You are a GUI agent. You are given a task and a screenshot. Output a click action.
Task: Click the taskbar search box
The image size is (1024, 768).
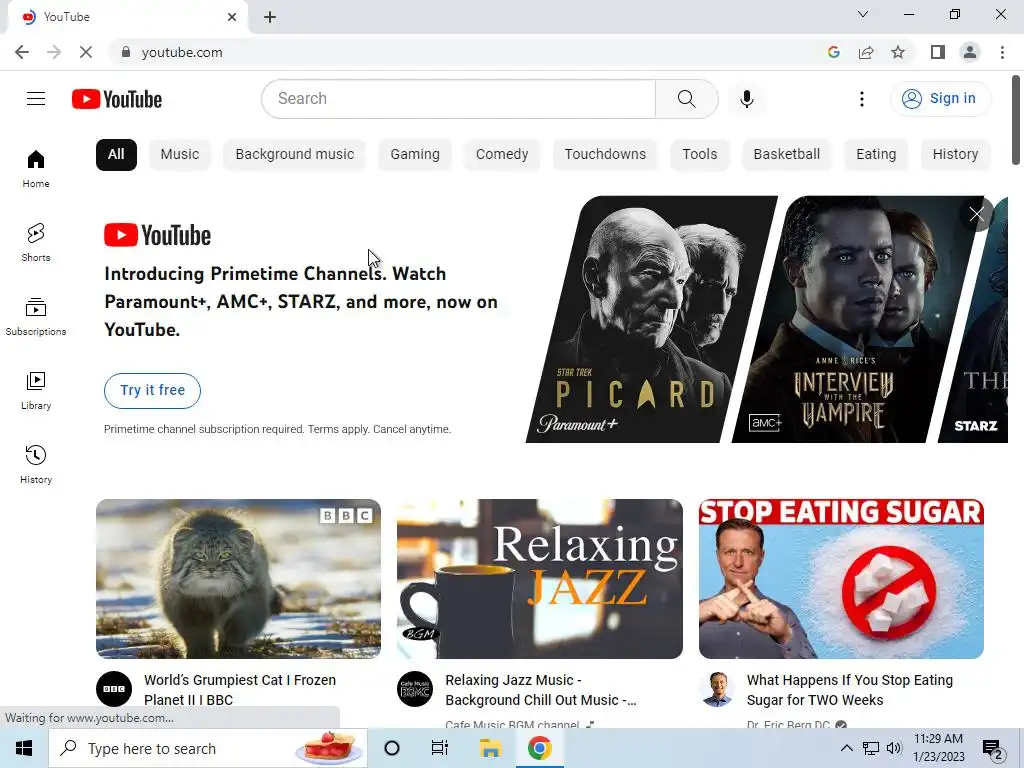[x=208, y=748]
